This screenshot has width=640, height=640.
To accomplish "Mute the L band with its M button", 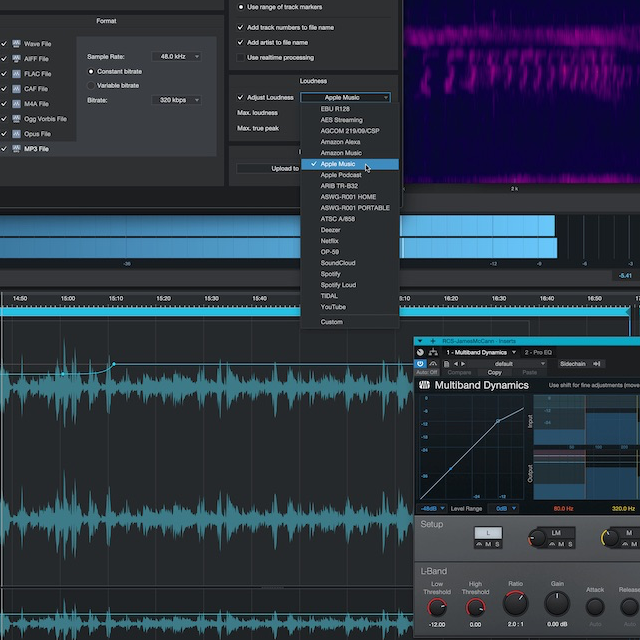I will tap(488, 544).
